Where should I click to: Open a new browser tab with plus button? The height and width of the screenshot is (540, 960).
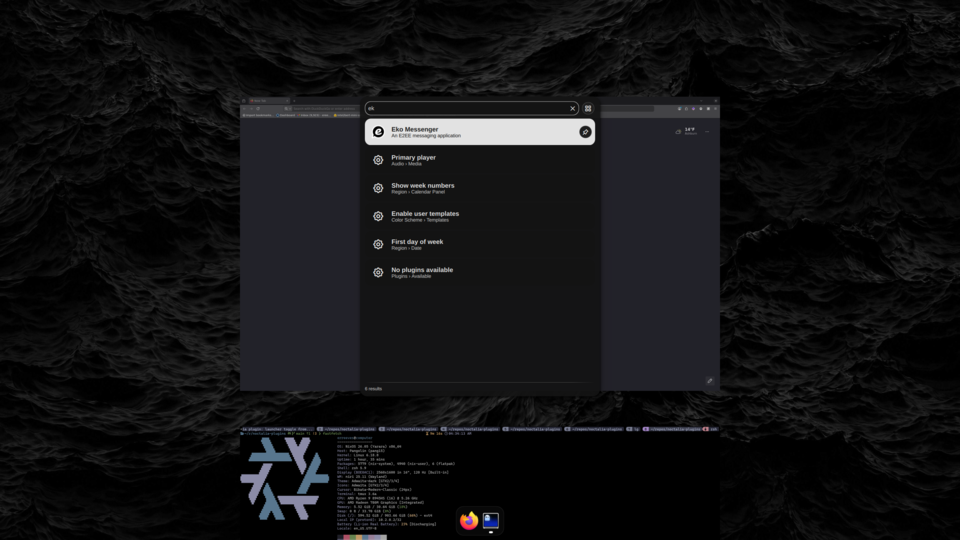pos(294,100)
